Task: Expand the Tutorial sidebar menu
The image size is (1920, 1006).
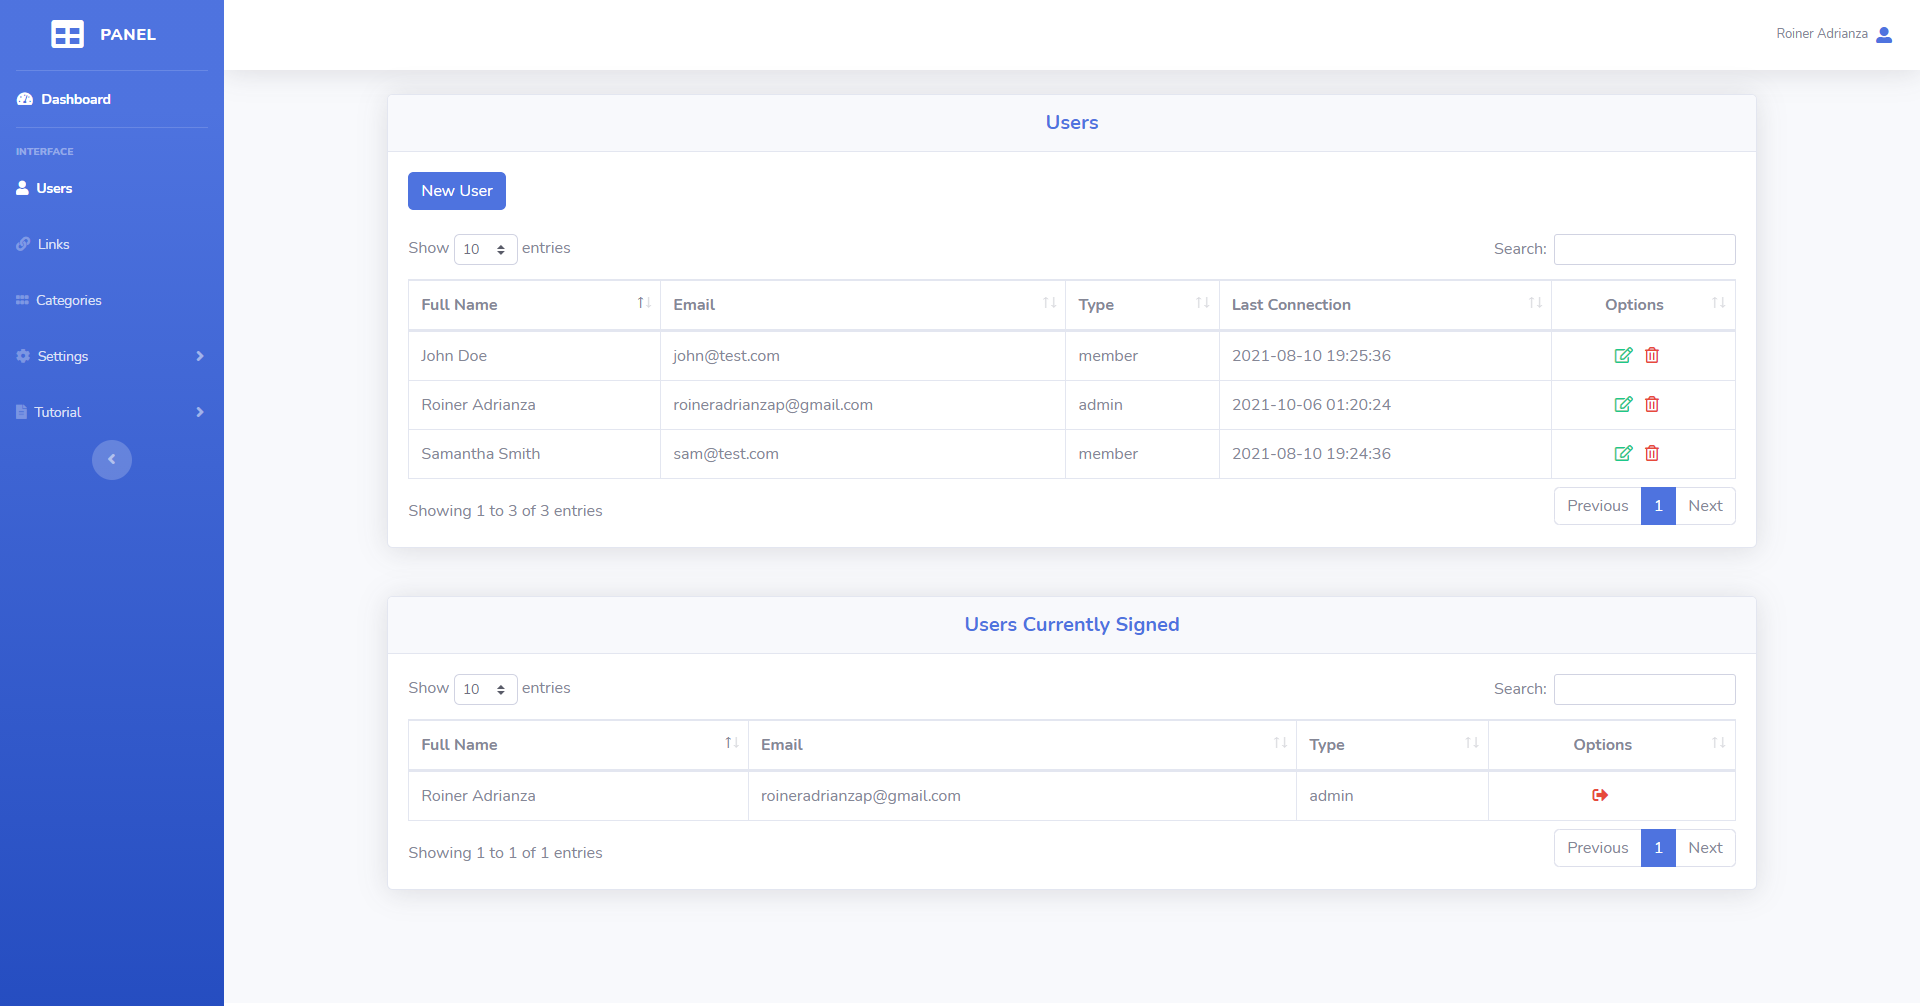Action: 110,413
